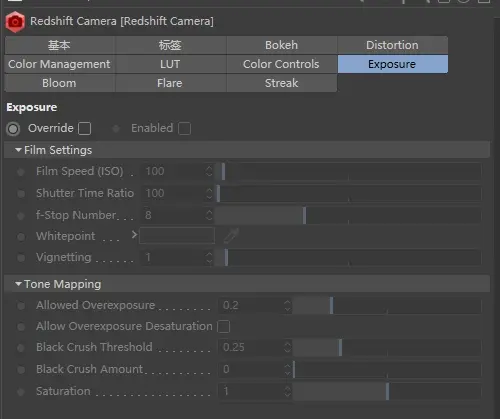Click the Black Crush Threshold slider
This screenshot has height=419, width=500.
point(387,347)
